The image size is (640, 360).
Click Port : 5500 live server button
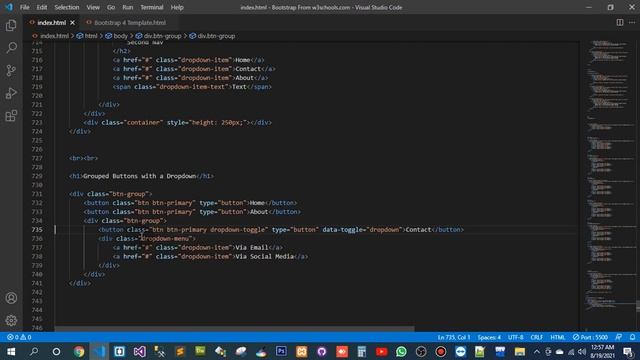pyautogui.click(x=590, y=337)
